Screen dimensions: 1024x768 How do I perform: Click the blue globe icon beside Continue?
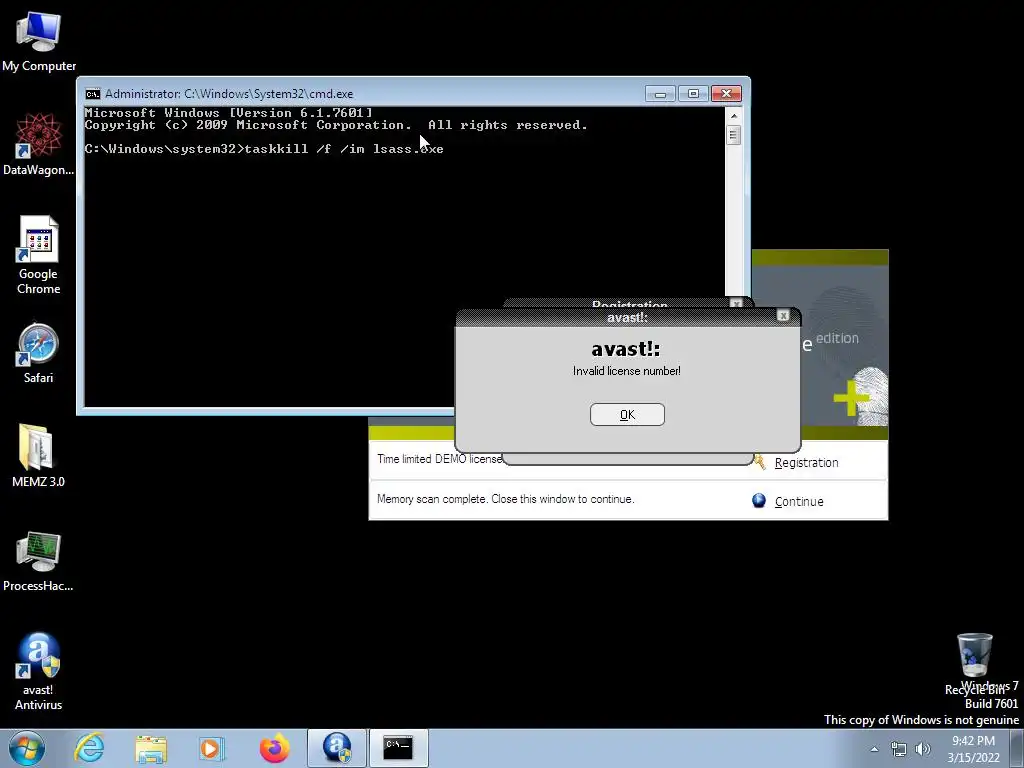coord(758,500)
